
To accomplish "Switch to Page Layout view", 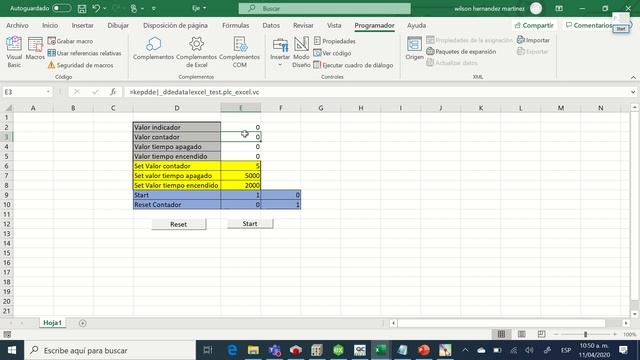I will tap(522, 334).
